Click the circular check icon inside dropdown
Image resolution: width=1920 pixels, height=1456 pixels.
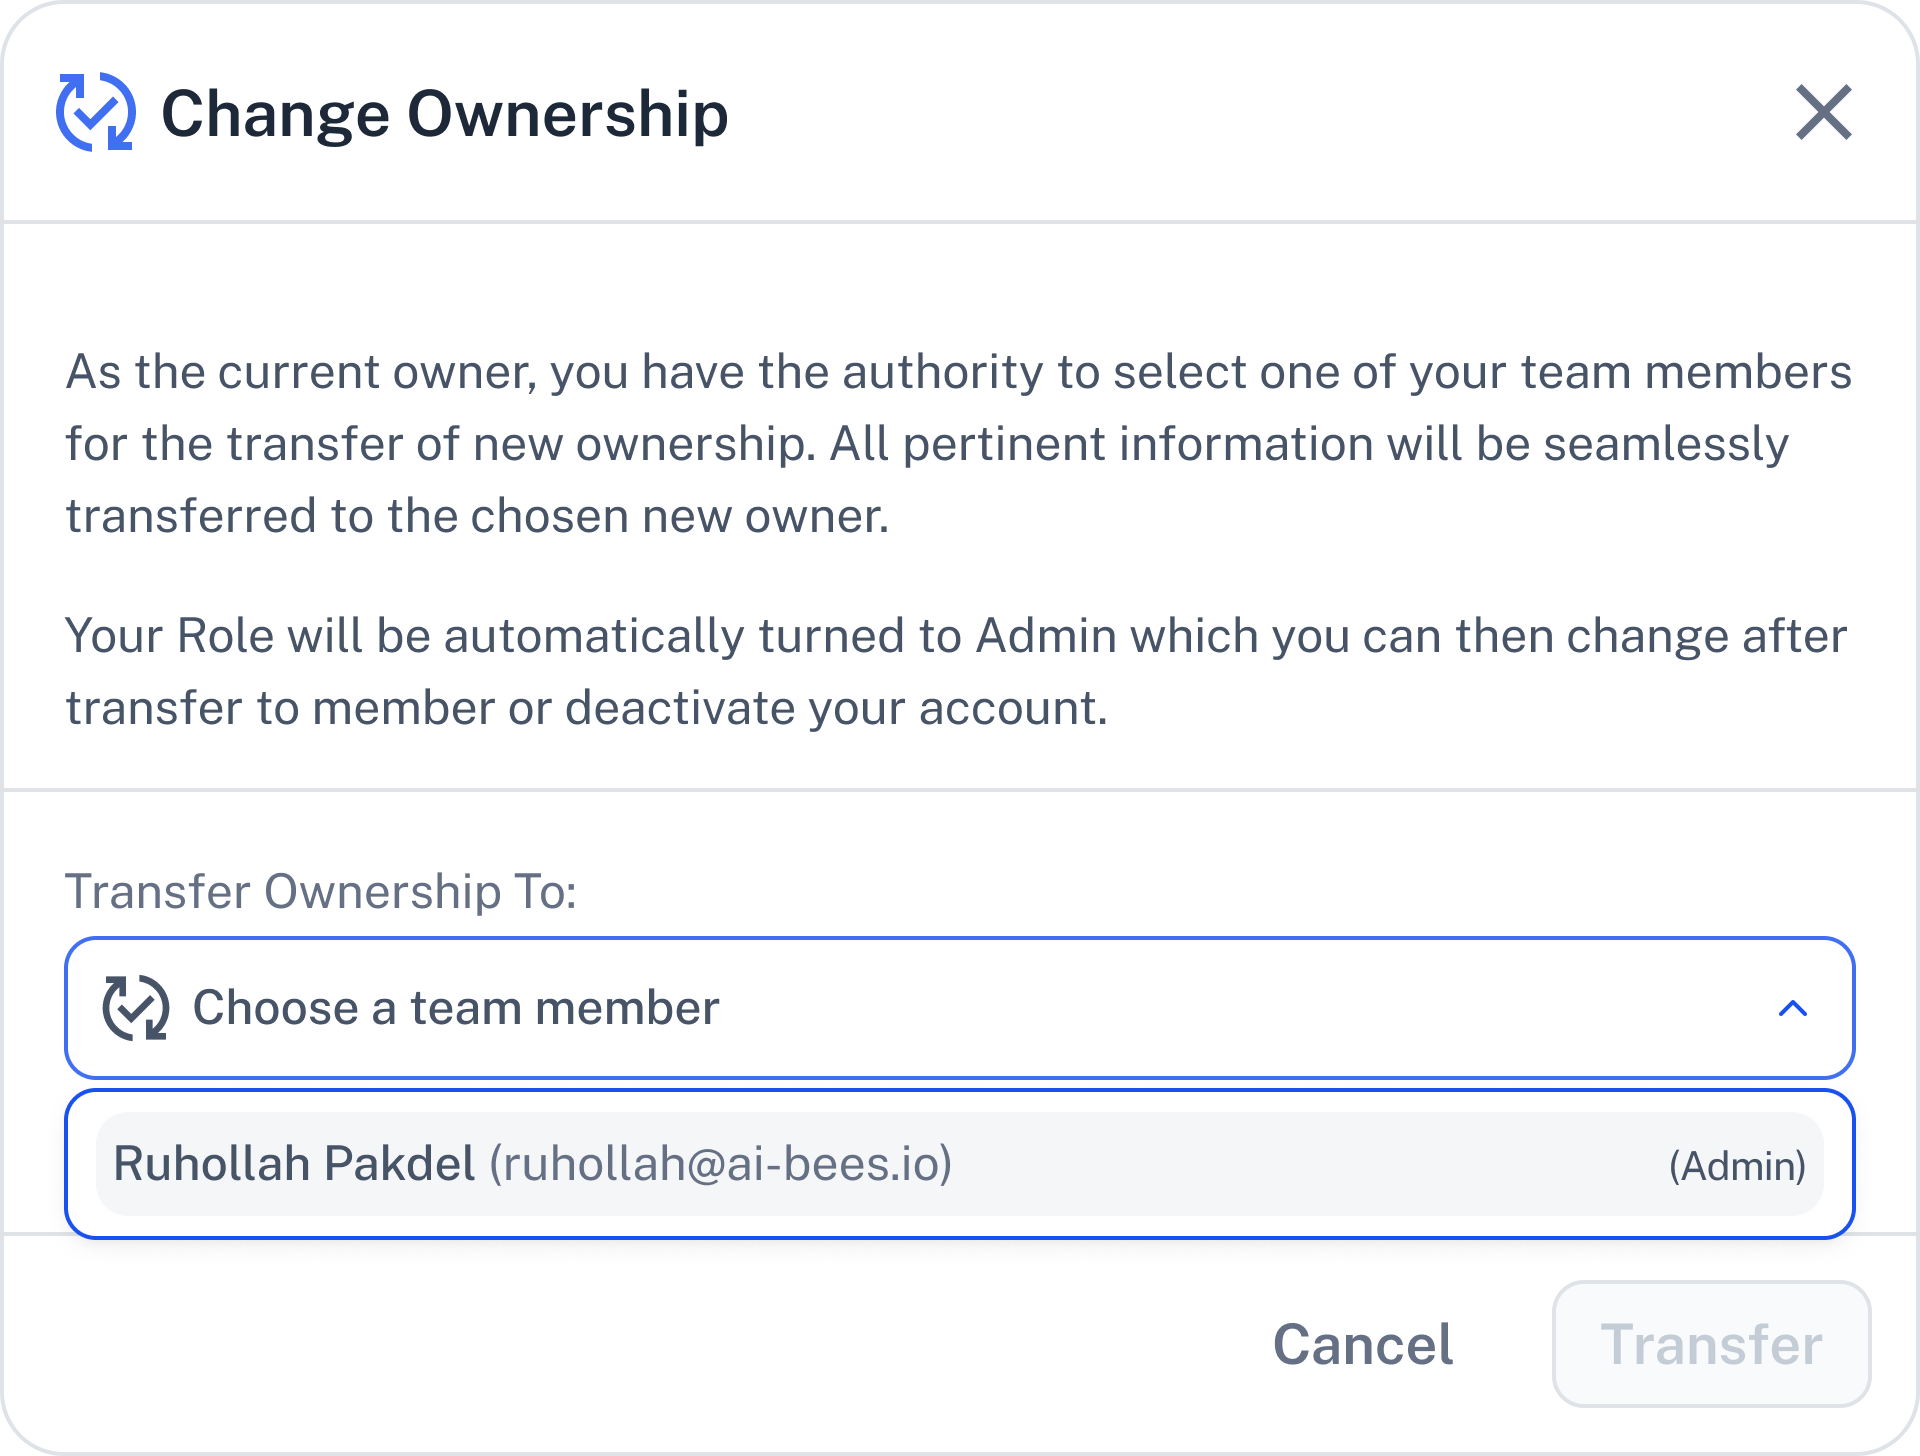tap(135, 1007)
